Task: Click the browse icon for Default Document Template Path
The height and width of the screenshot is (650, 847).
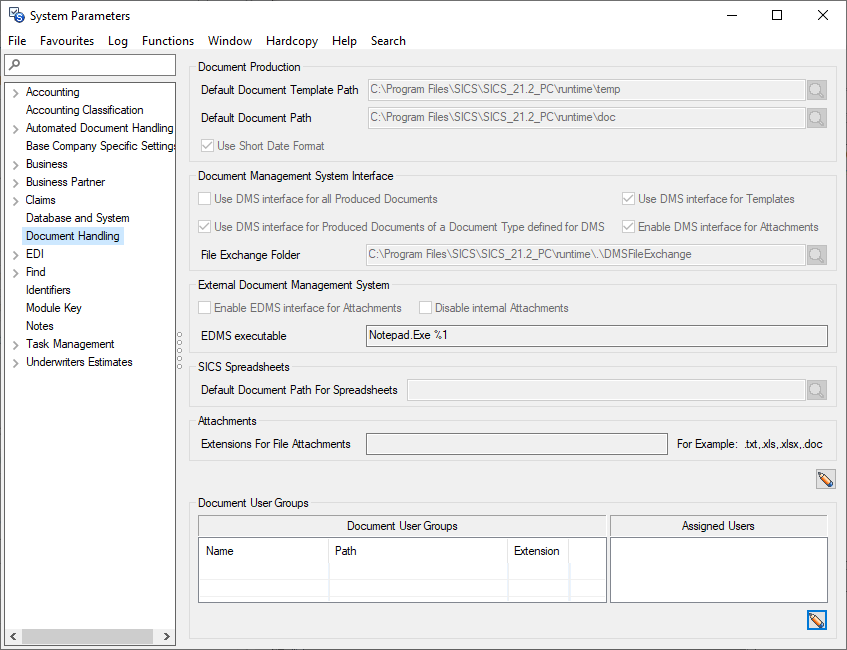Action: [817, 90]
